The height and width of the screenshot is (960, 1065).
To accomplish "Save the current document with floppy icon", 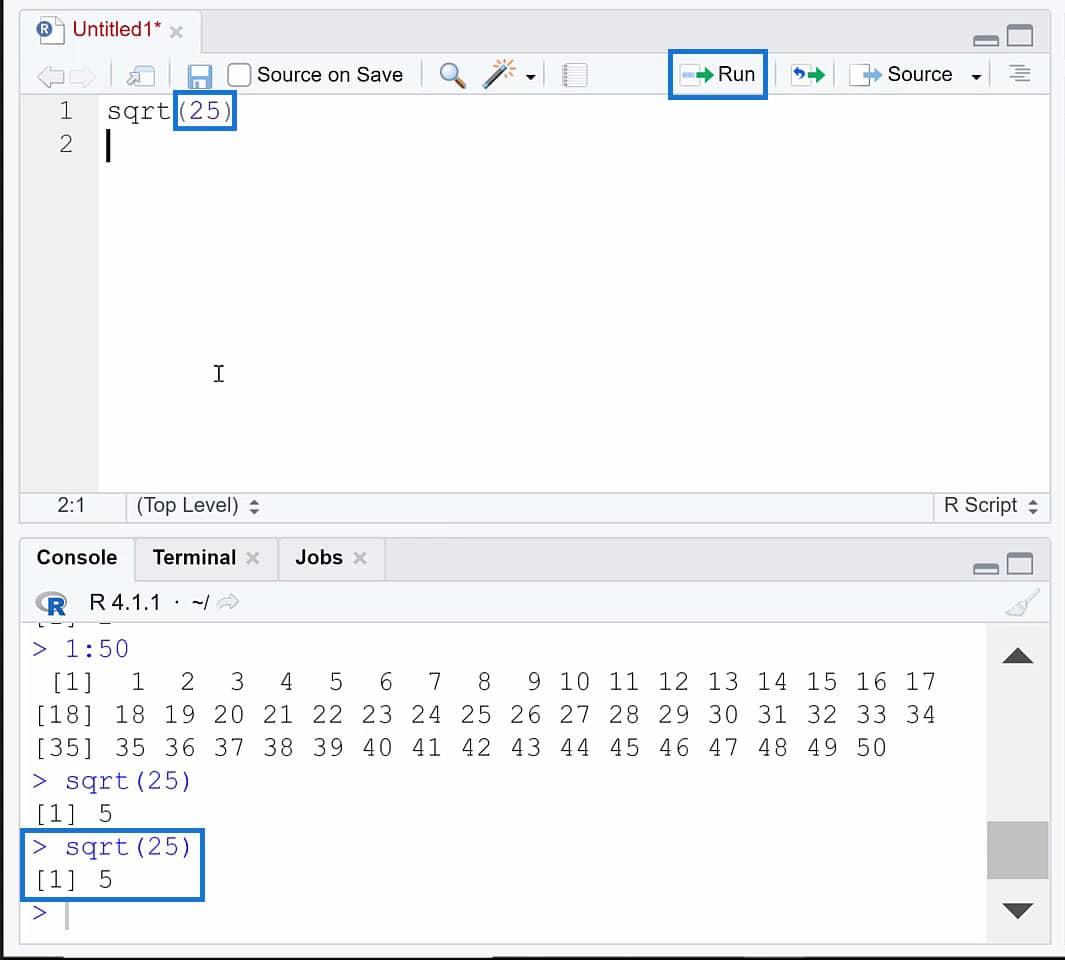I will coord(199,75).
